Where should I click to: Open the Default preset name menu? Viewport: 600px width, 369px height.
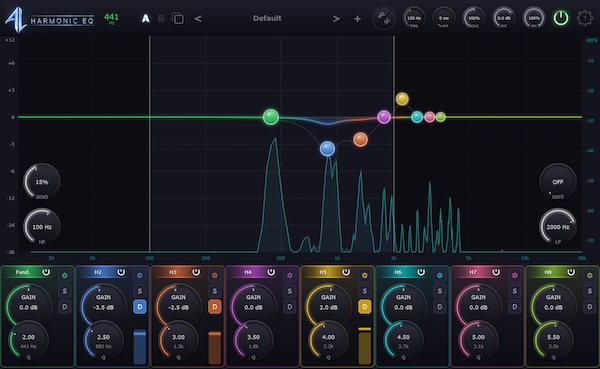[267, 18]
